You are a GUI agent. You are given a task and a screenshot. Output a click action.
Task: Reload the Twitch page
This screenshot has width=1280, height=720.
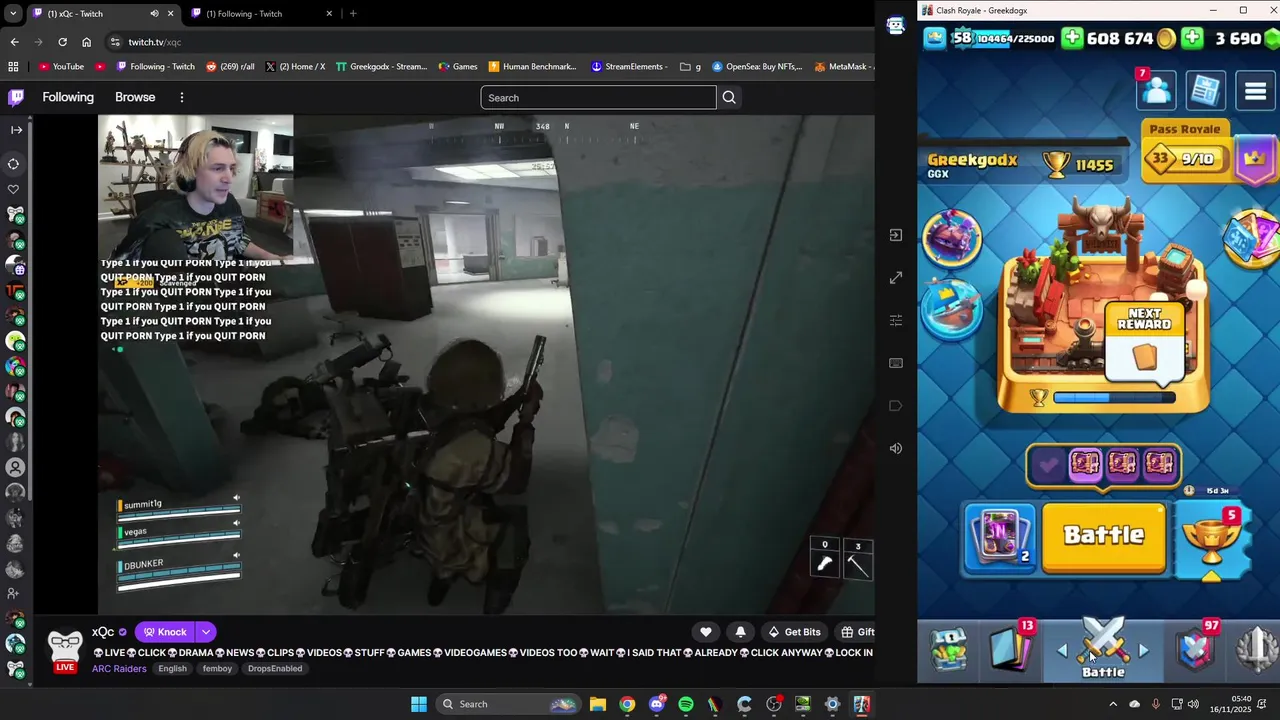62,42
